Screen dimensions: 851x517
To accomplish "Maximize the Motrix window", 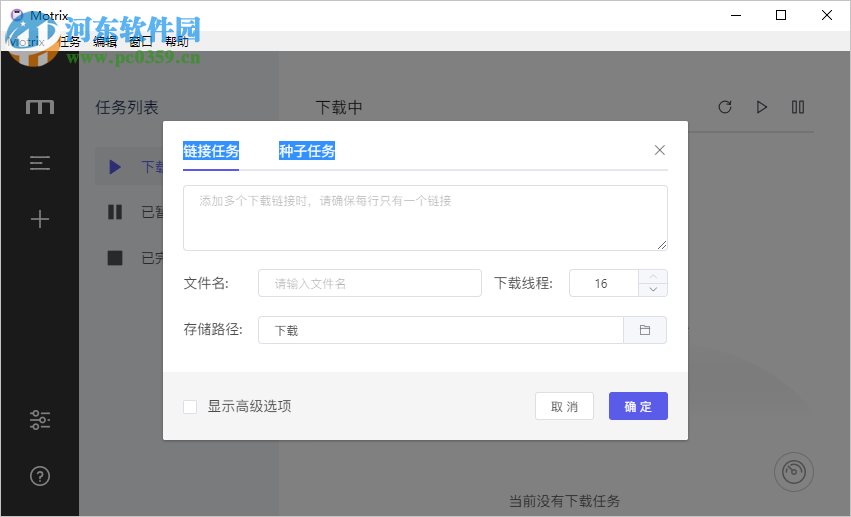I will click(781, 15).
